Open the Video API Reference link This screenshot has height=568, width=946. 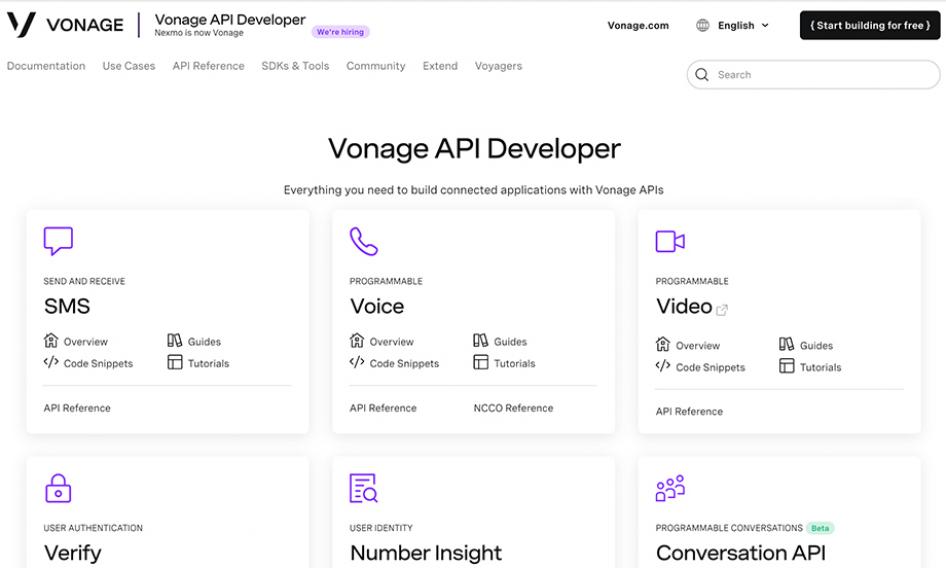click(689, 412)
